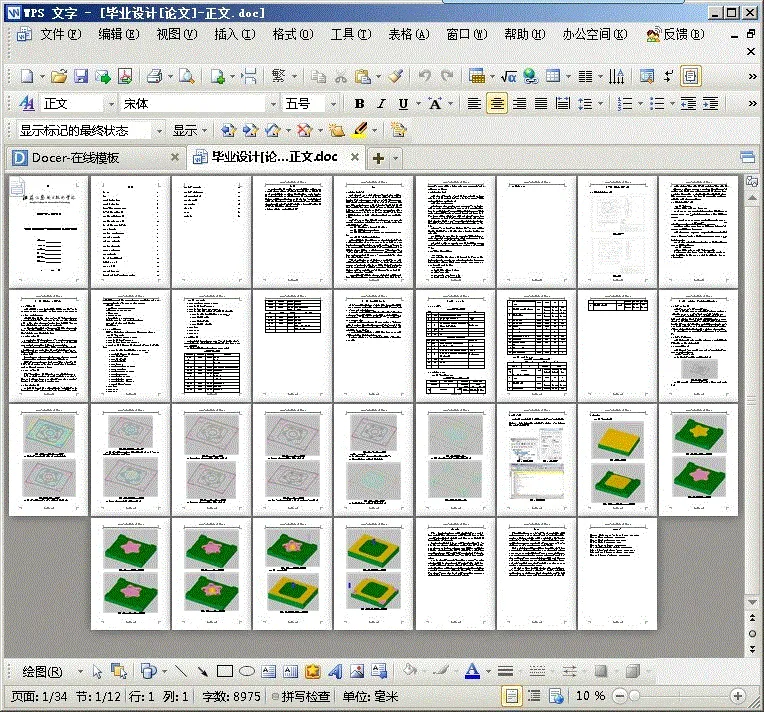The height and width of the screenshot is (712, 764).
Task: Select the rectangle drawing tool
Action: [x=225, y=672]
